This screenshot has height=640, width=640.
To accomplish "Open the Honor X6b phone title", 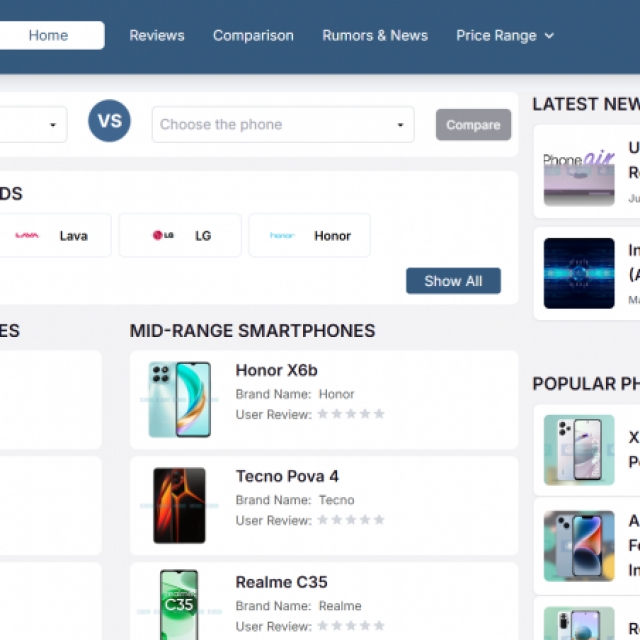I will [x=276, y=370].
